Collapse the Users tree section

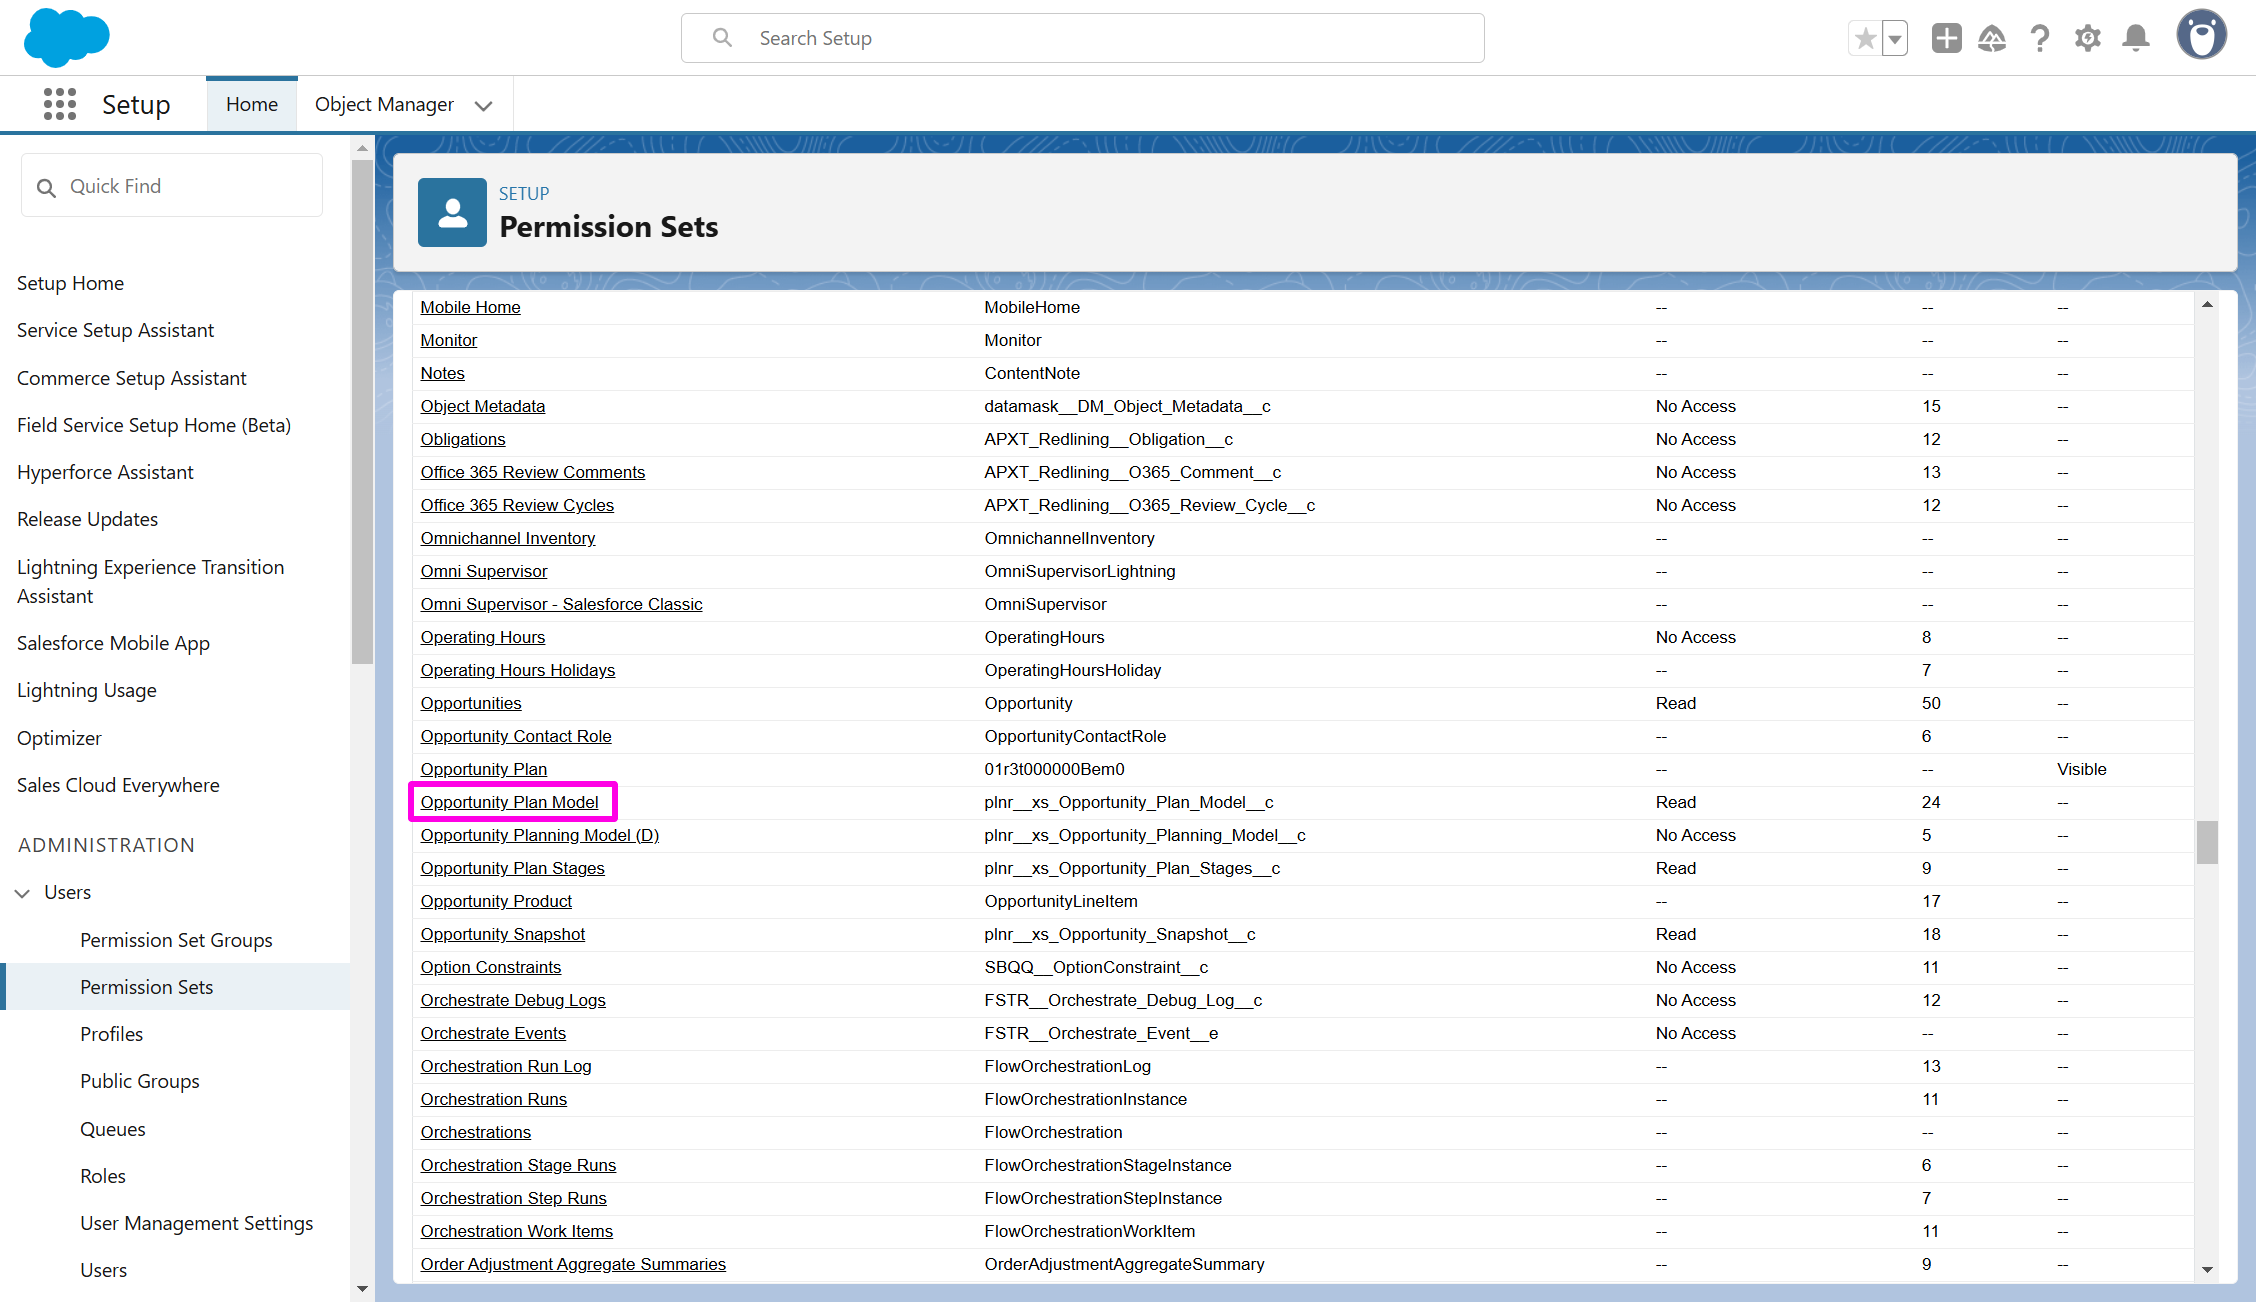(x=23, y=892)
